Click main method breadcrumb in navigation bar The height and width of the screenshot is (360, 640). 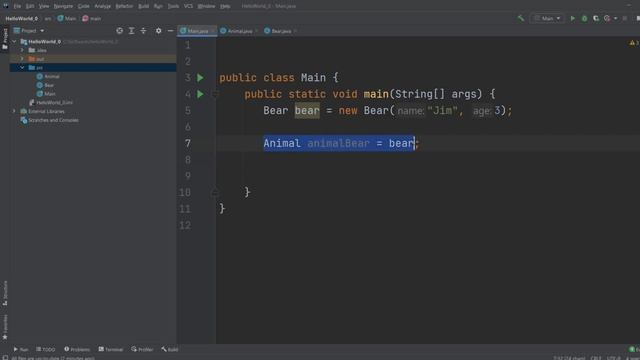coord(91,18)
